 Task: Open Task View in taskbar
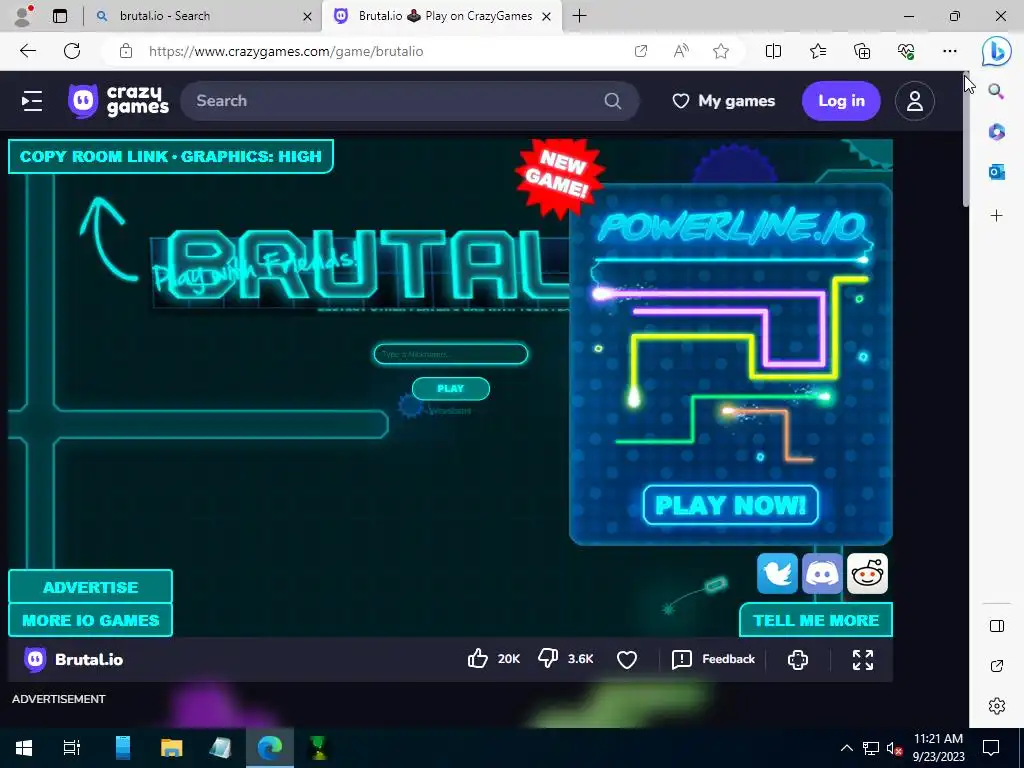pyautogui.click(x=71, y=748)
